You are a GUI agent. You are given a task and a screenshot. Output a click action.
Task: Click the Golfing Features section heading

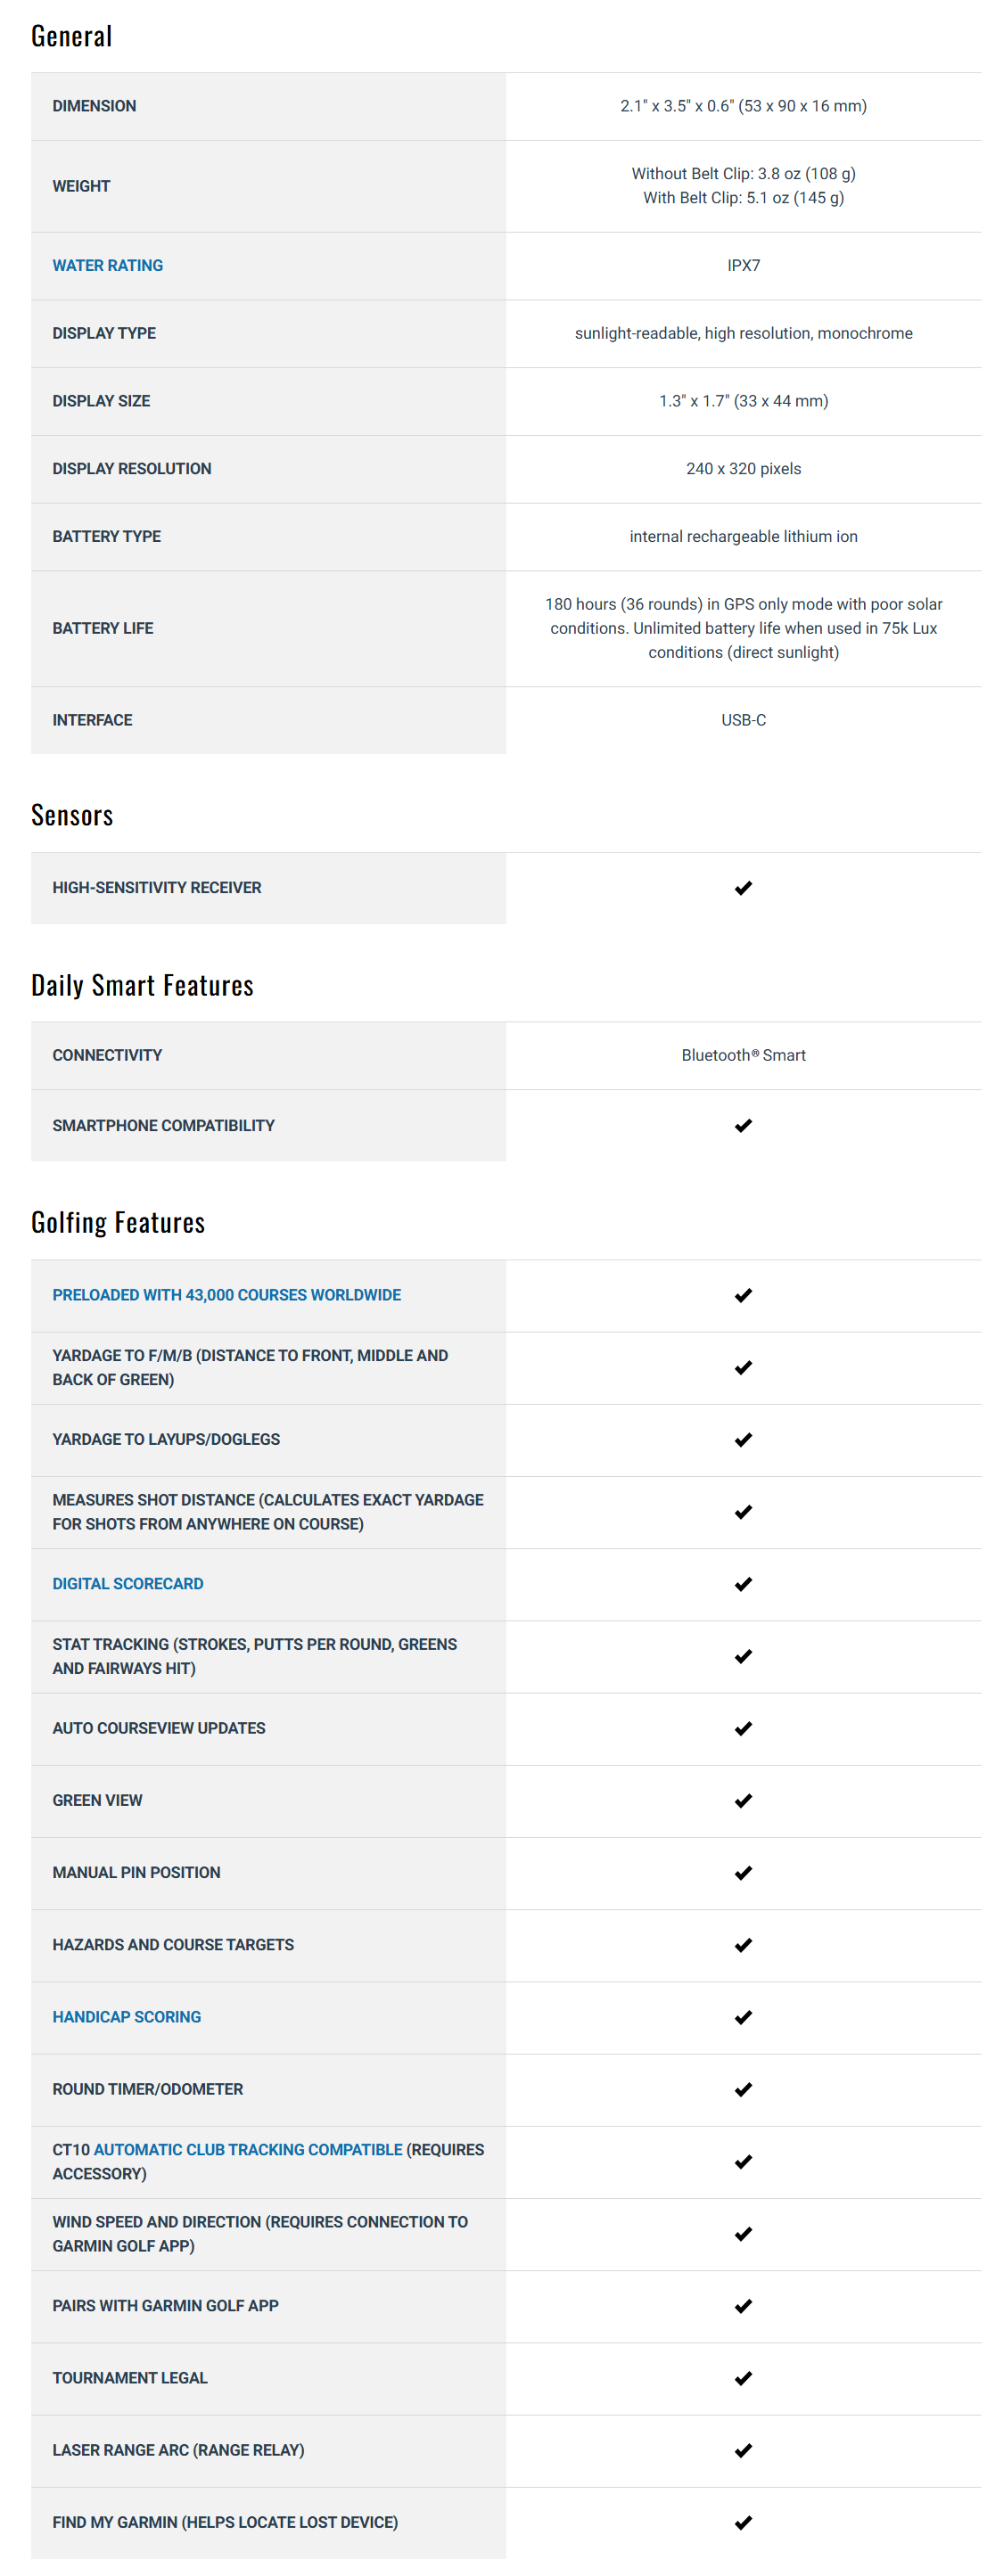click(x=118, y=1222)
